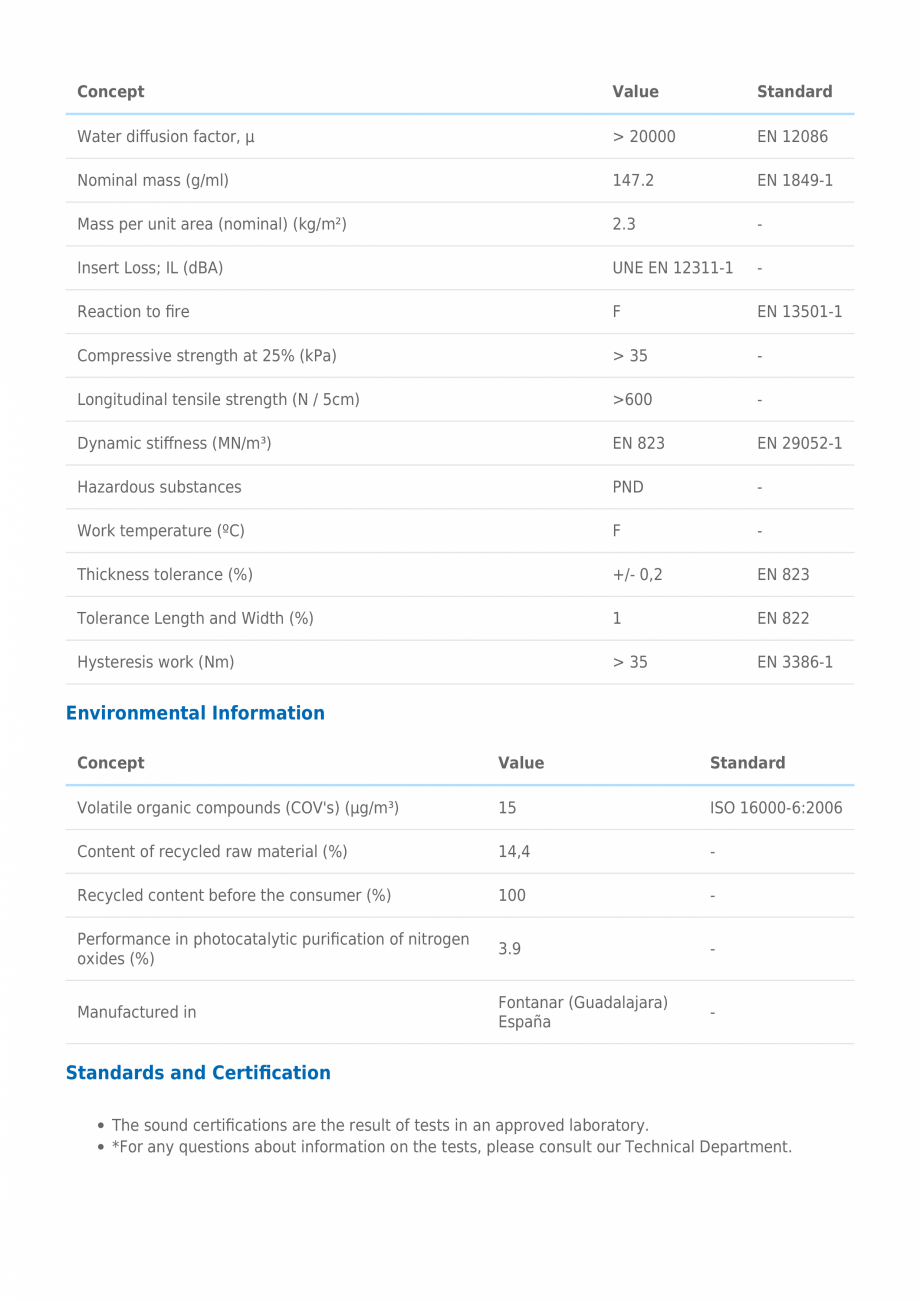The height and width of the screenshot is (1301, 920).
Task: Select the photocatalytic purification value 3.9
Action: click(x=509, y=949)
